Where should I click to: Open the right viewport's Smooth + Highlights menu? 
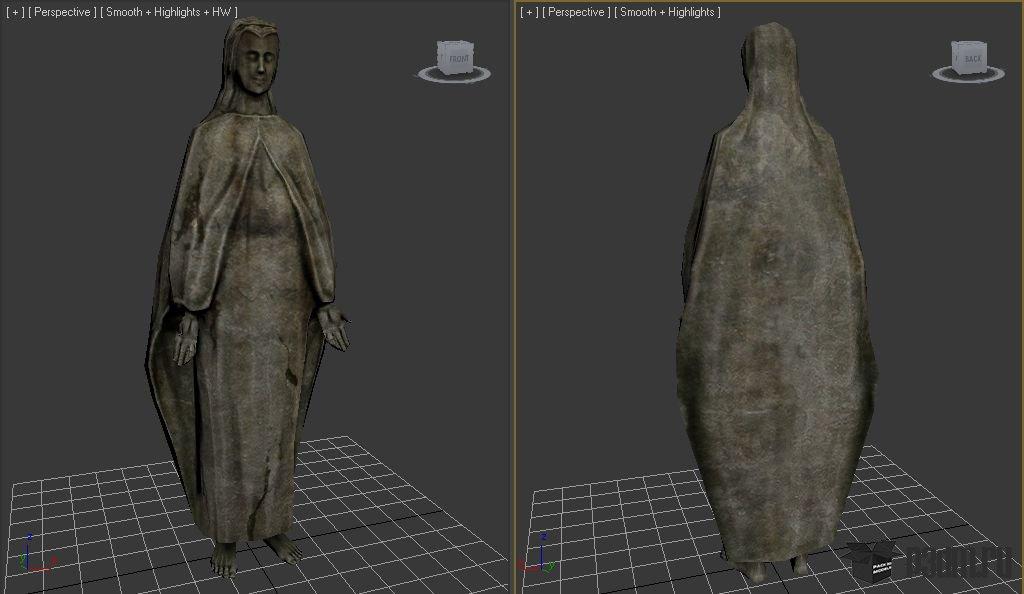[x=667, y=12]
